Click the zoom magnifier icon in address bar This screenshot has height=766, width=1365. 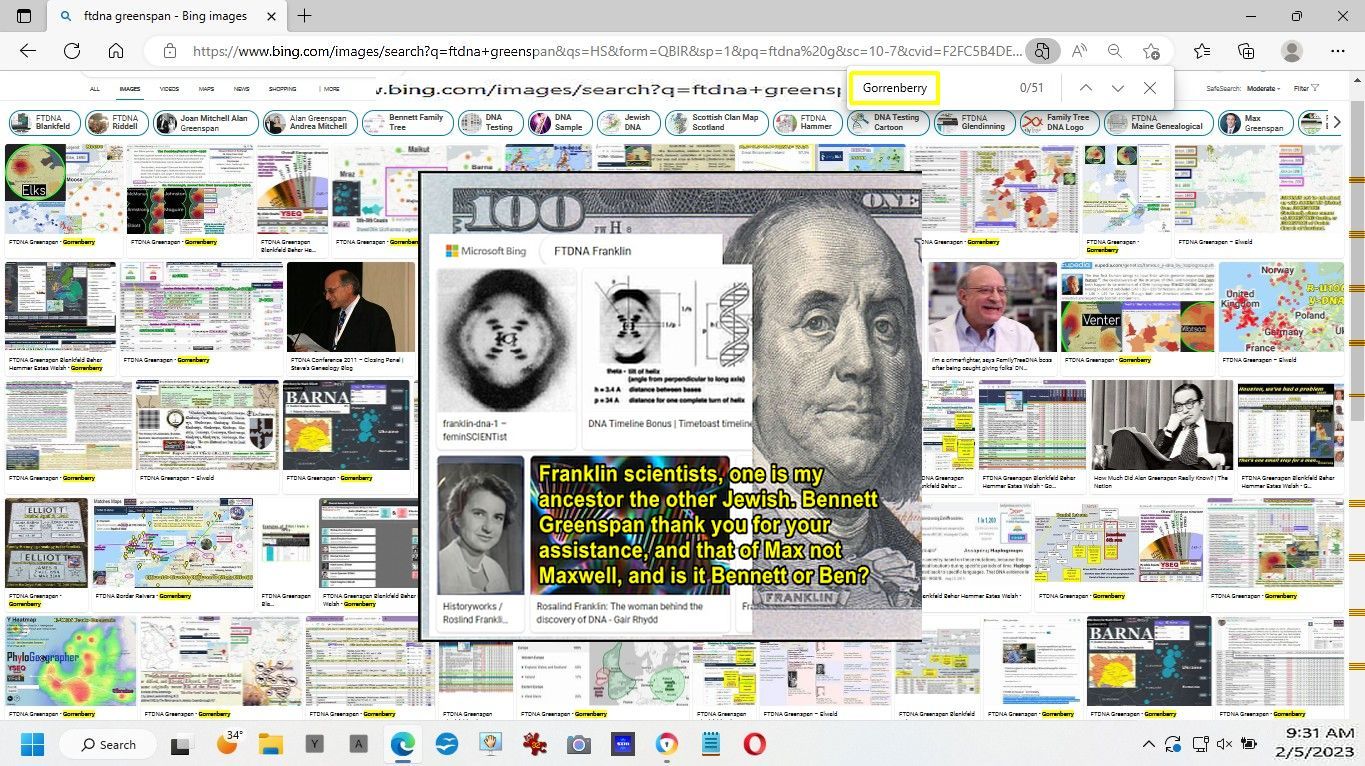(x=1115, y=51)
